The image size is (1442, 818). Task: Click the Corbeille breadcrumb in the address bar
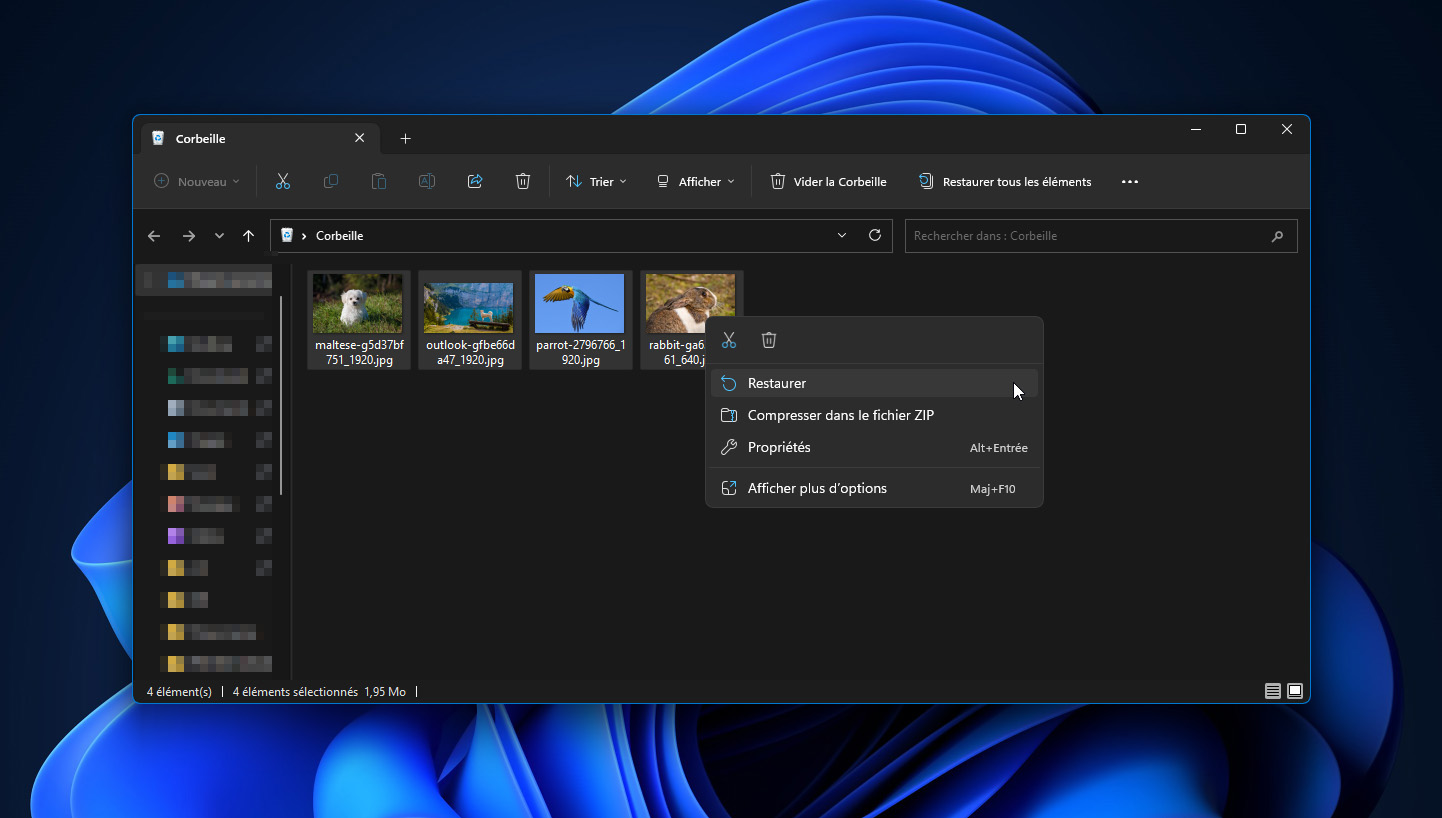340,236
